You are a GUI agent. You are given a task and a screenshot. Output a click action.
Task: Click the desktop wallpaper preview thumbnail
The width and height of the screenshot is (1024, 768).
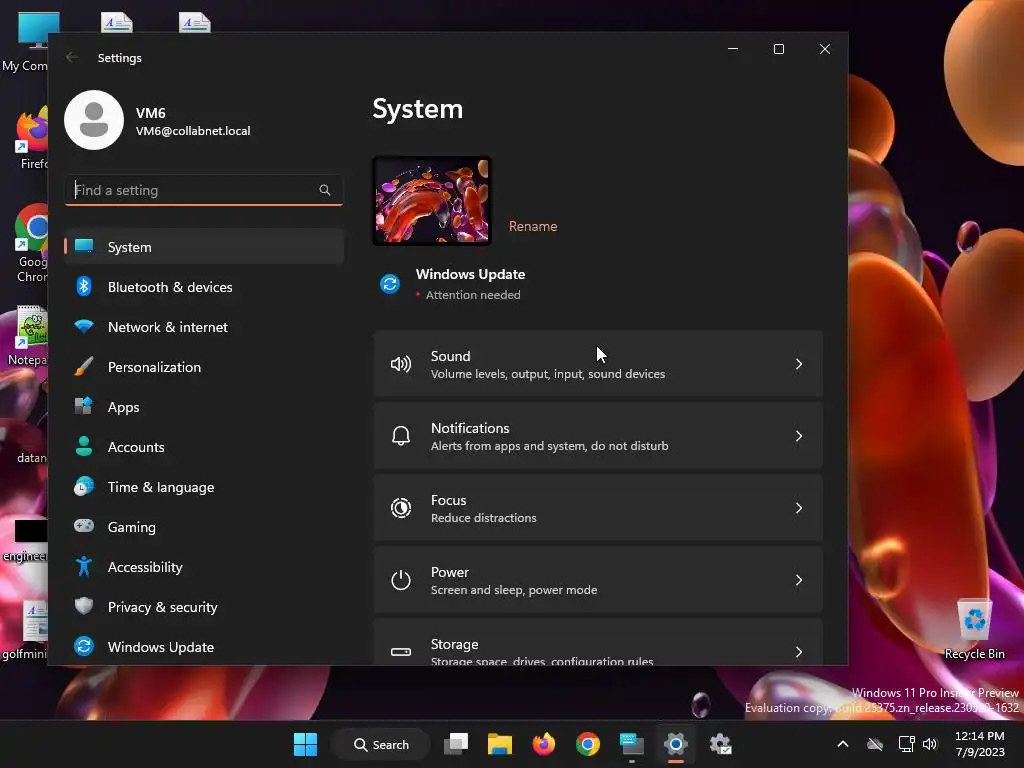432,201
